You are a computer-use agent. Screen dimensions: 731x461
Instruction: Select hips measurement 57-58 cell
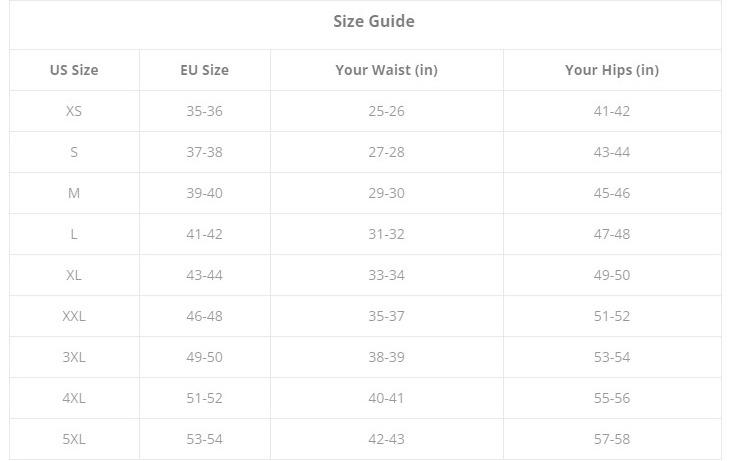tap(611, 439)
